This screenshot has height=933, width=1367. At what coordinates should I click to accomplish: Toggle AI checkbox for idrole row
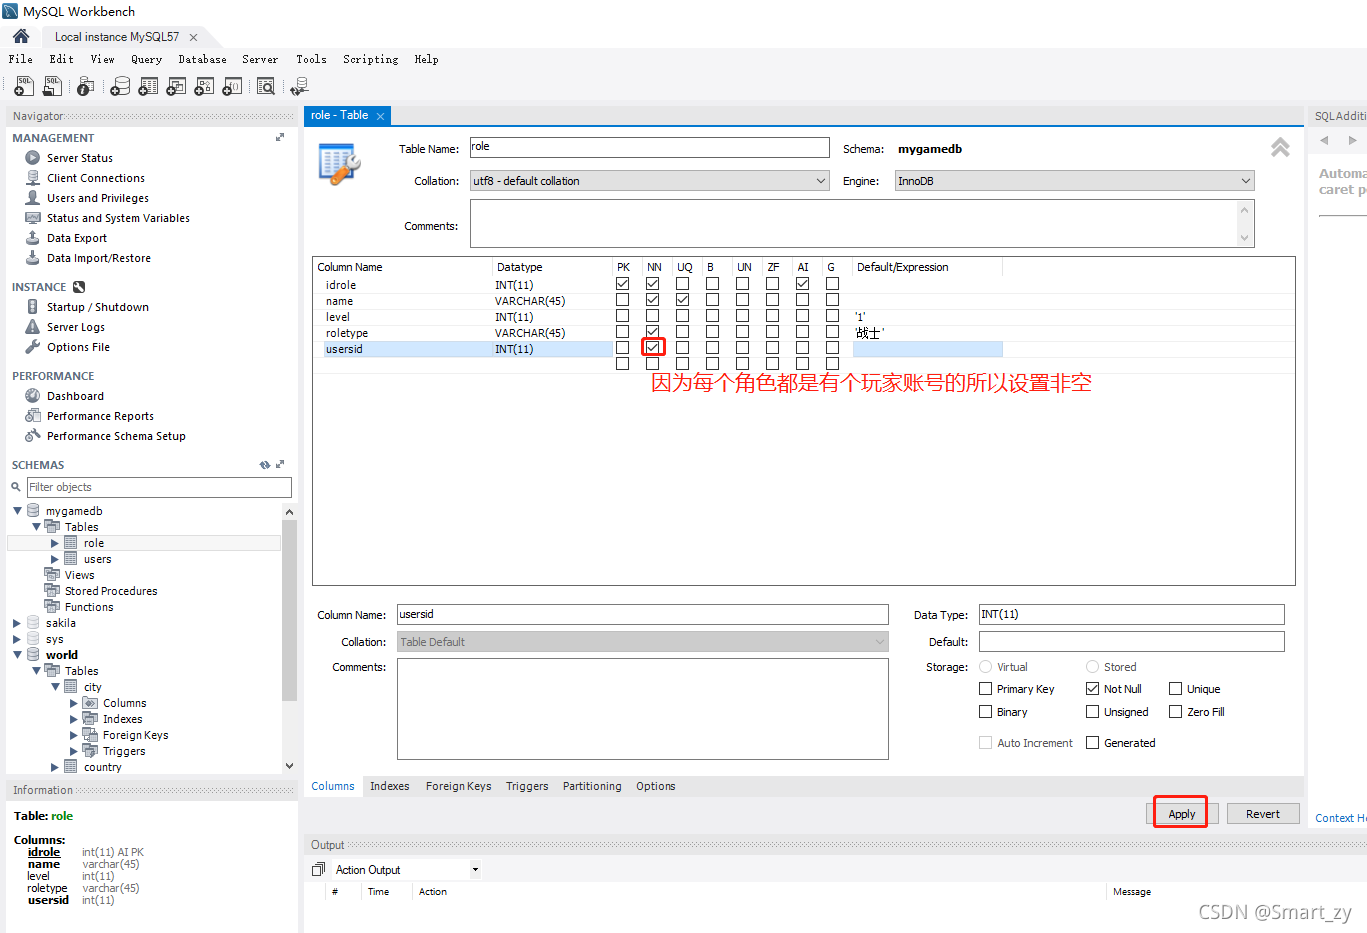[803, 284]
